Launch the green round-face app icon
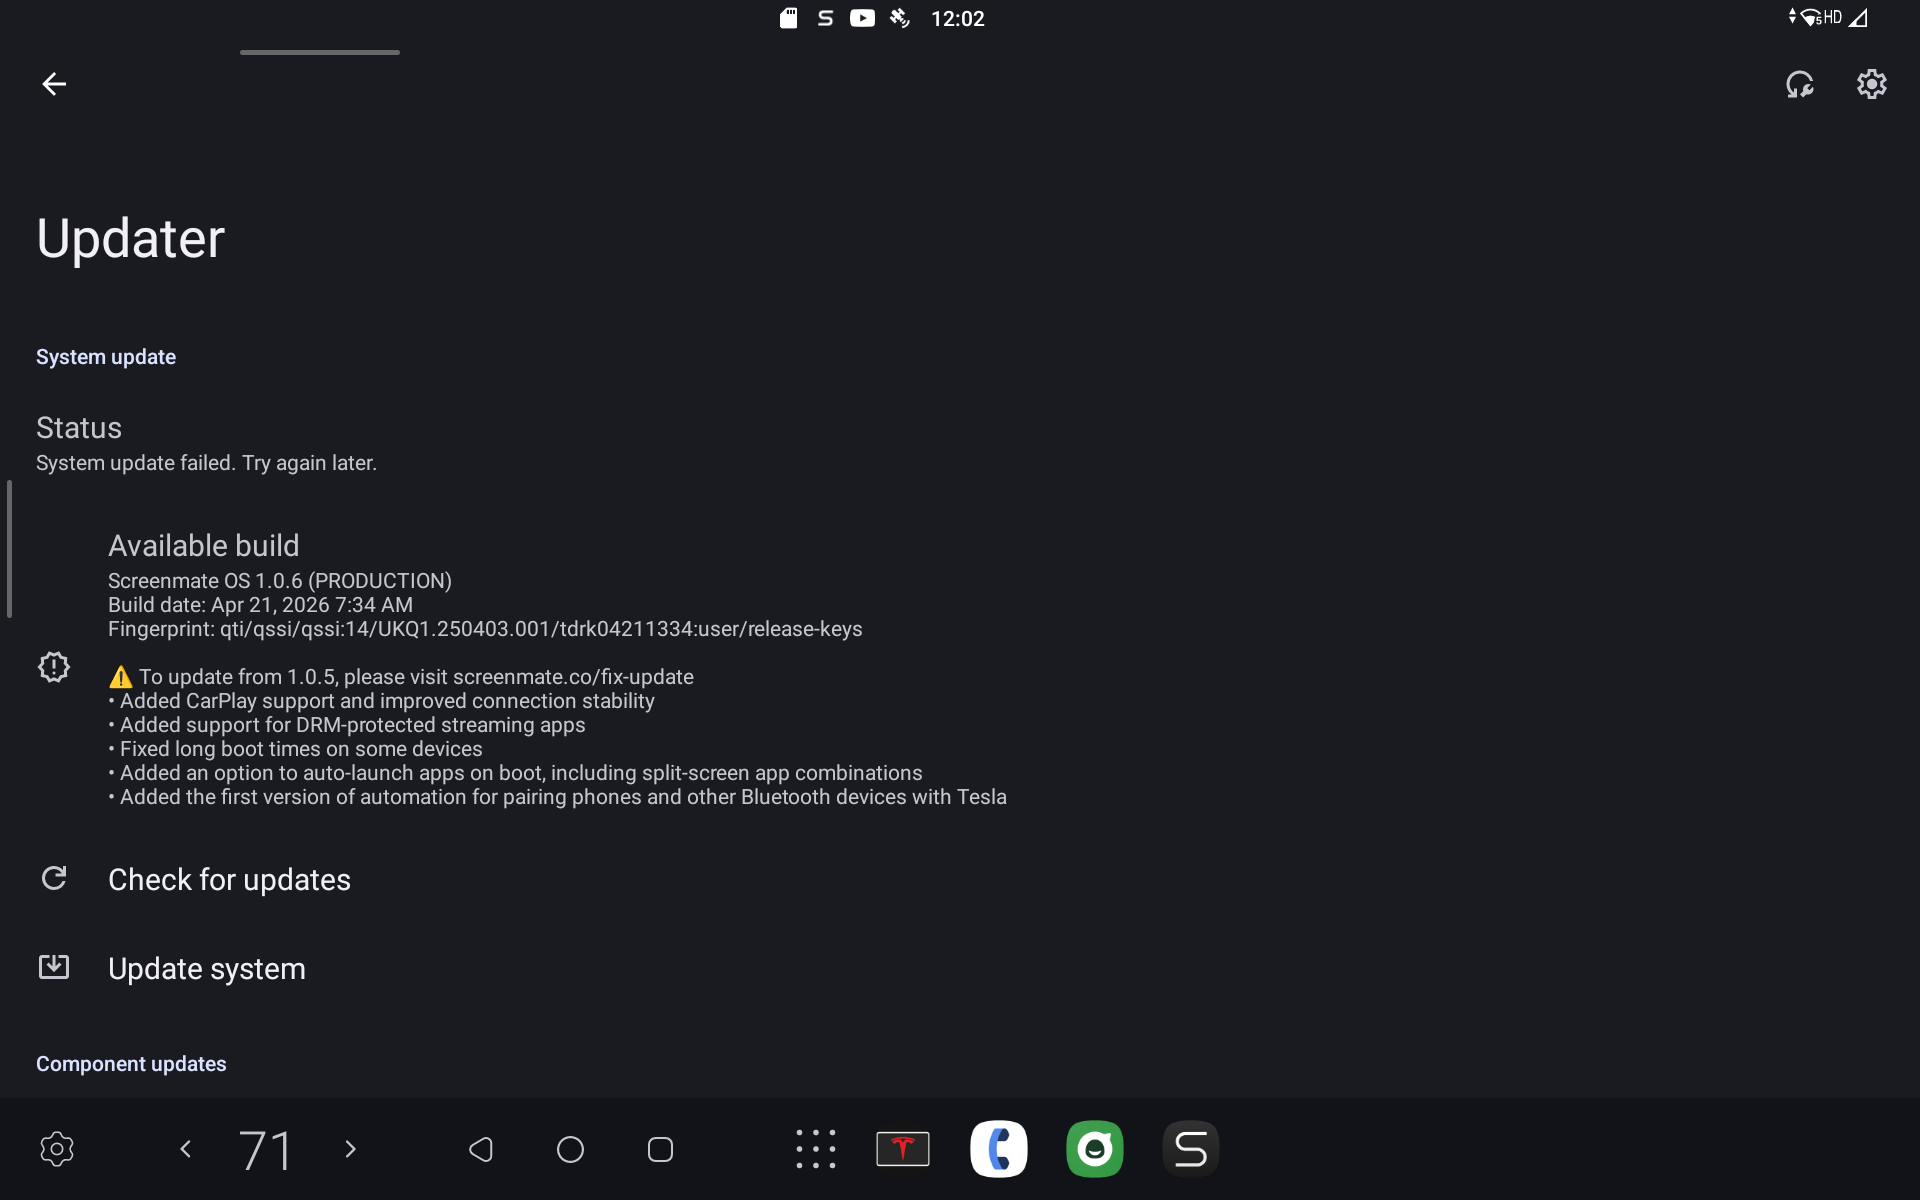 pos(1095,1149)
